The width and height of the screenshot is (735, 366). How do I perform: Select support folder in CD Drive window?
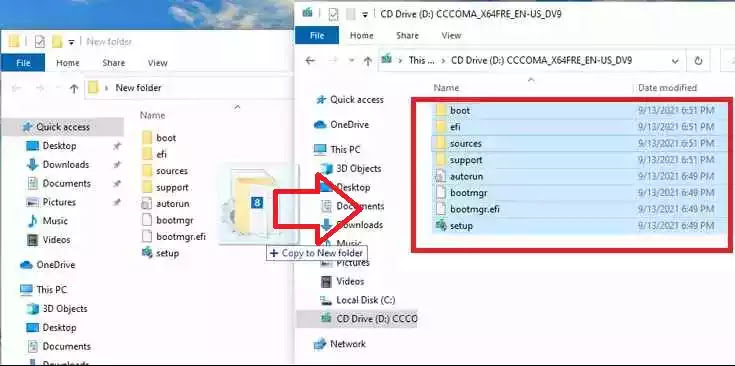[580, 160]
